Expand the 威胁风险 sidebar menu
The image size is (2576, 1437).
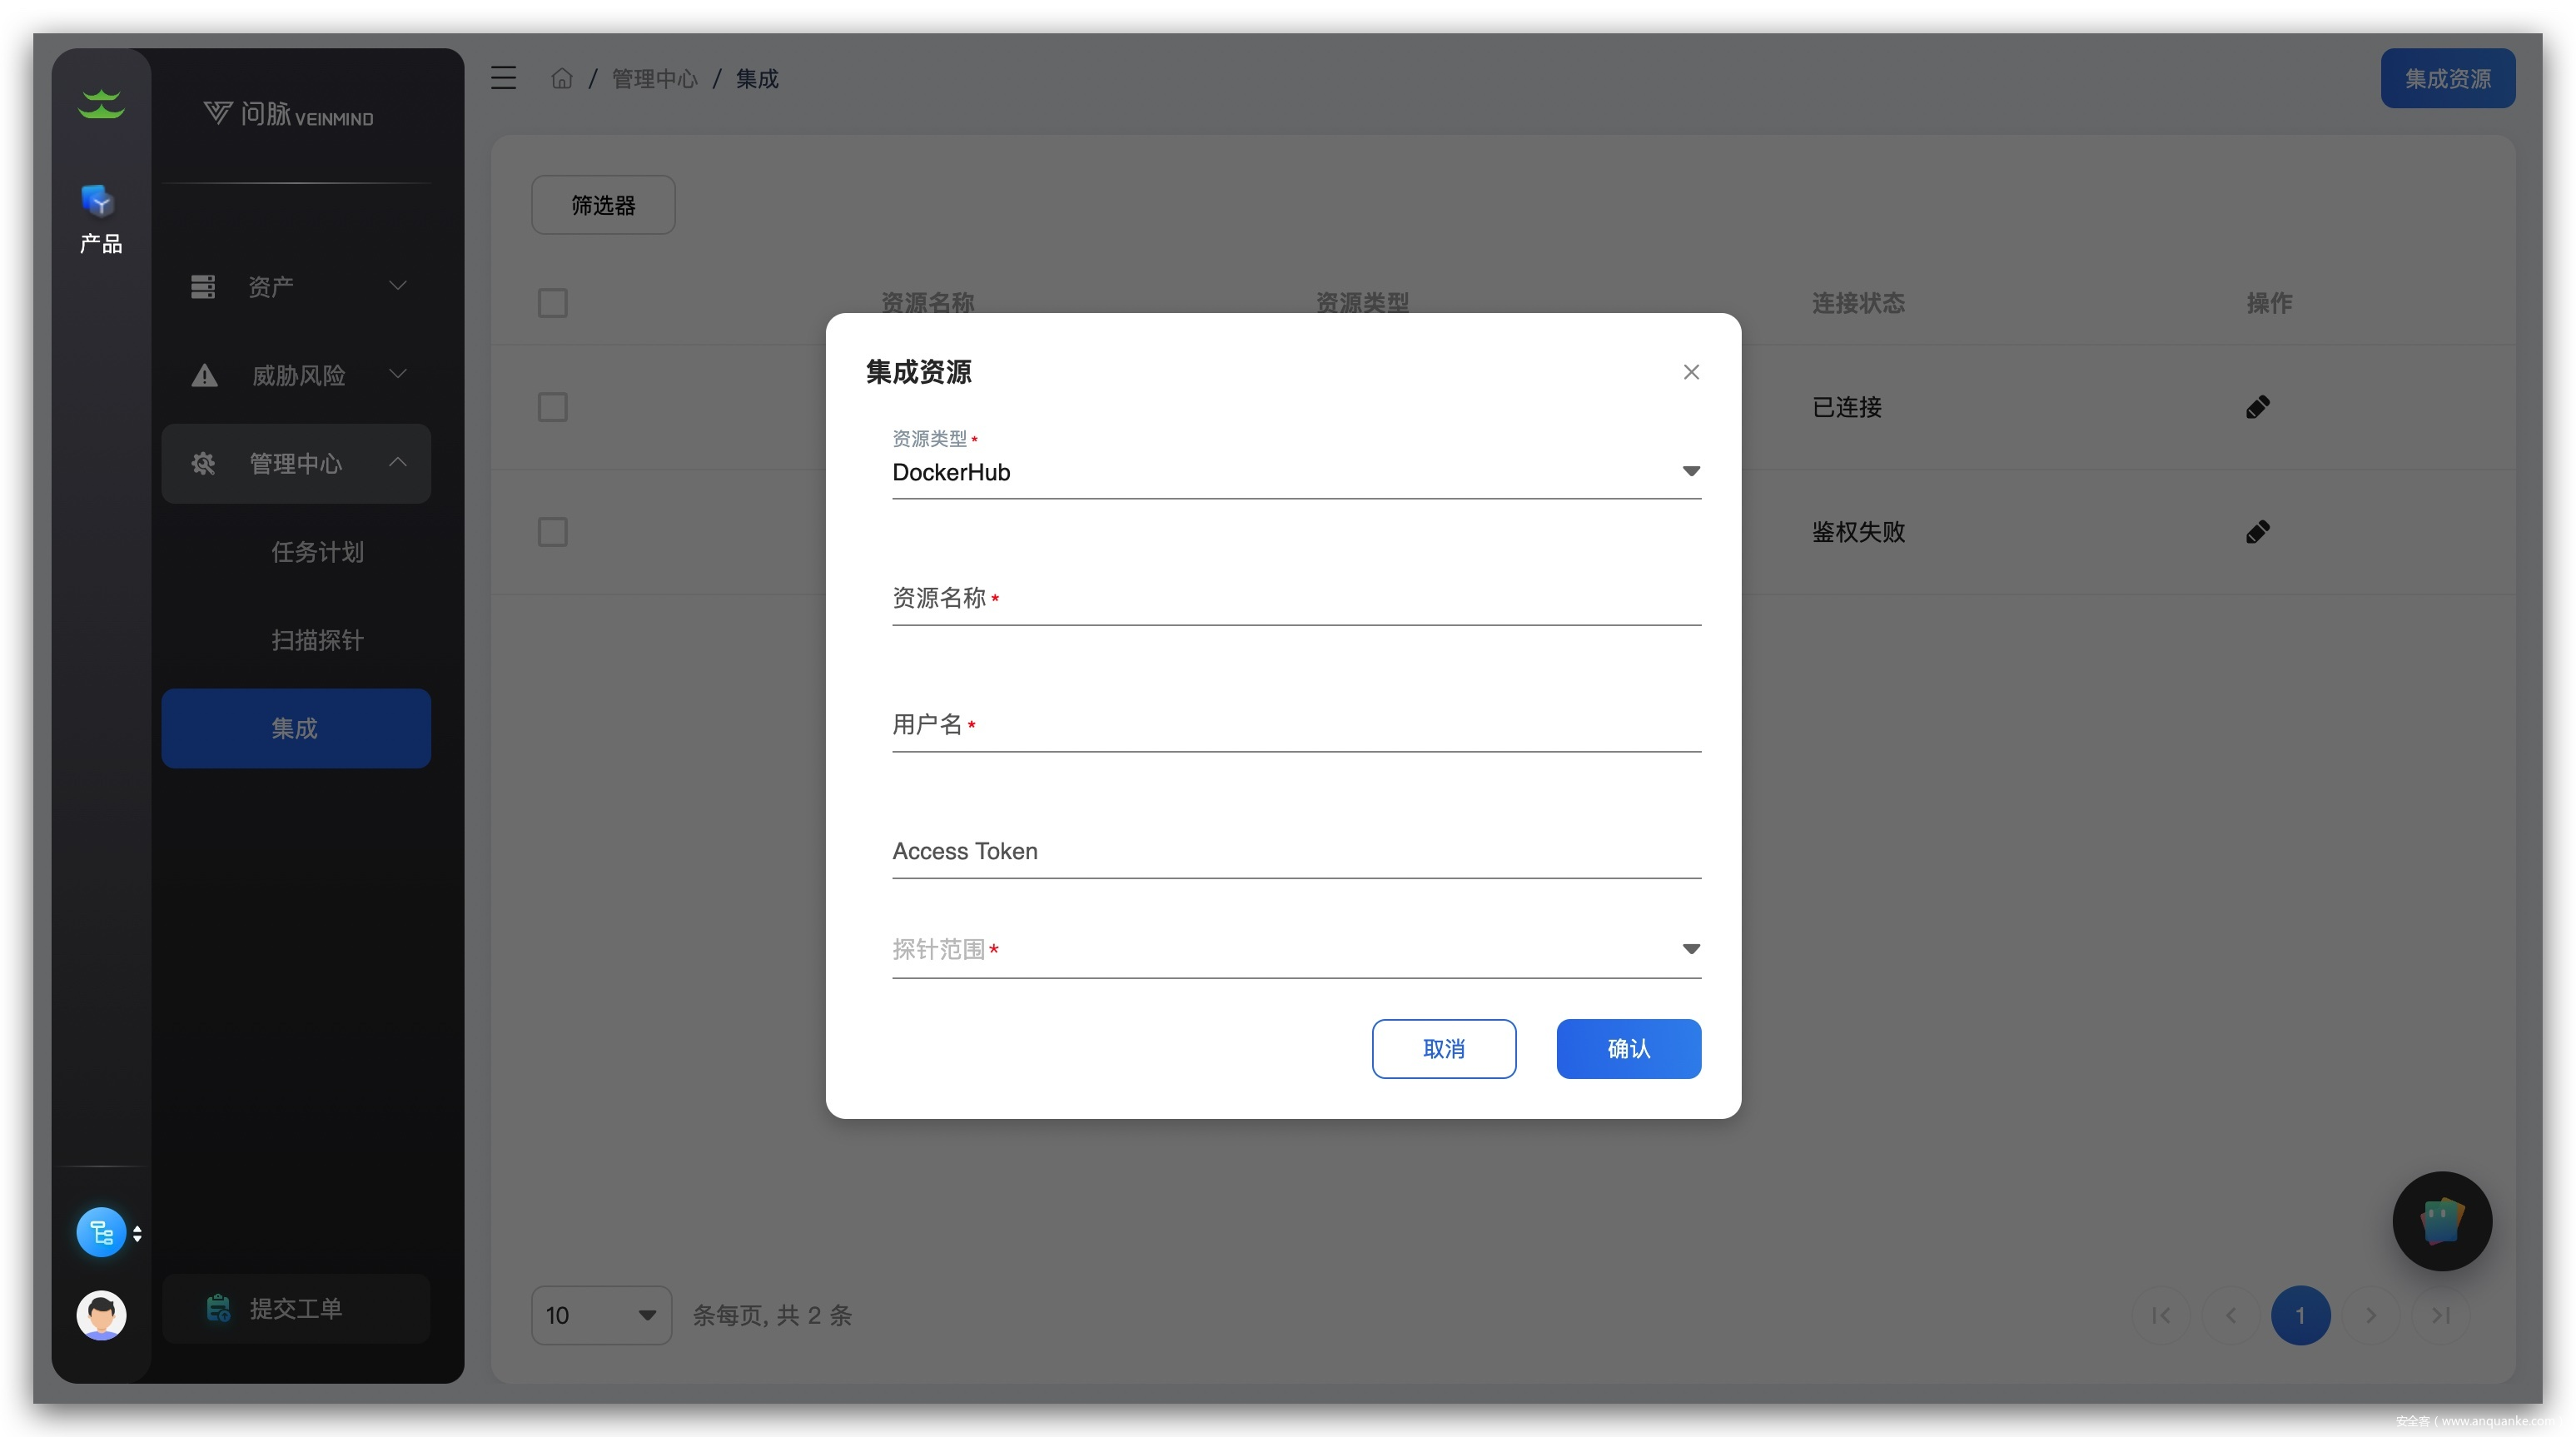tap(297, 375)
